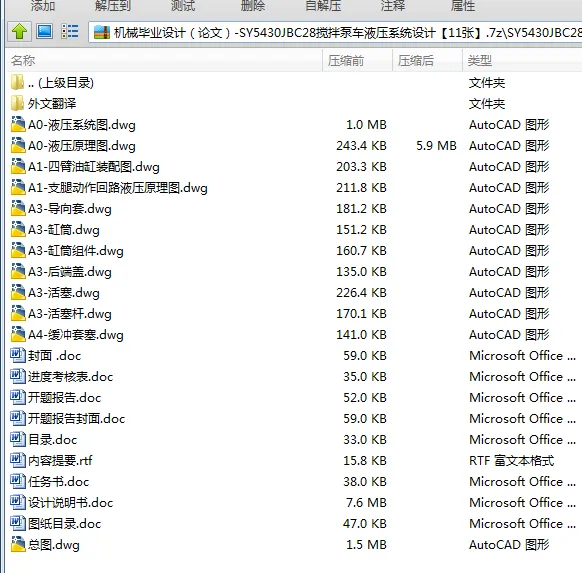582x573 pixels.
Task: Click the 注释 toolbar button
Action: 393,5
